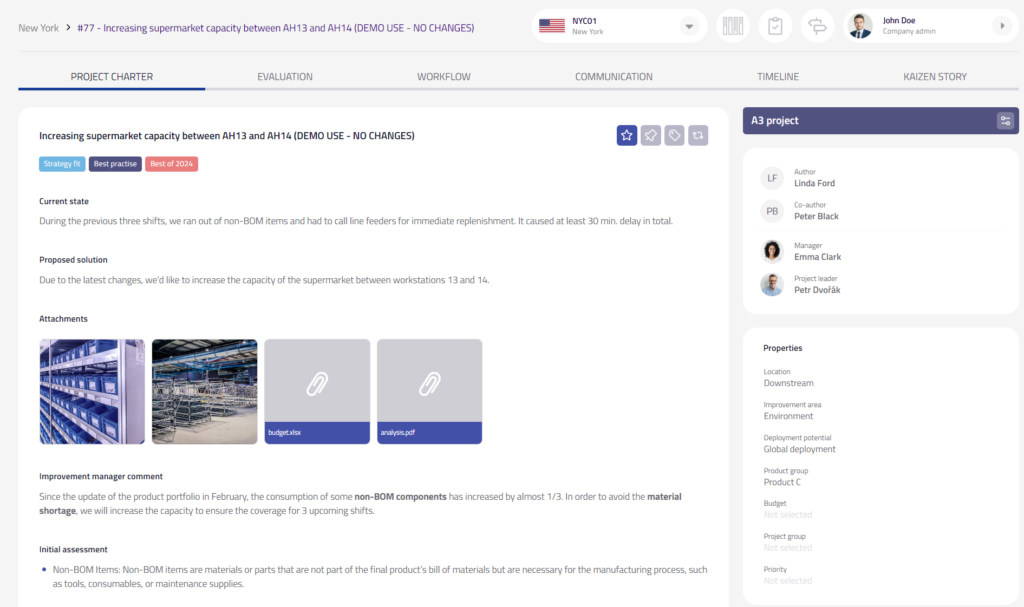Open the Kaizen Story tab
This screenshot has width=1024, height=607.
click(x=934, y=76)
